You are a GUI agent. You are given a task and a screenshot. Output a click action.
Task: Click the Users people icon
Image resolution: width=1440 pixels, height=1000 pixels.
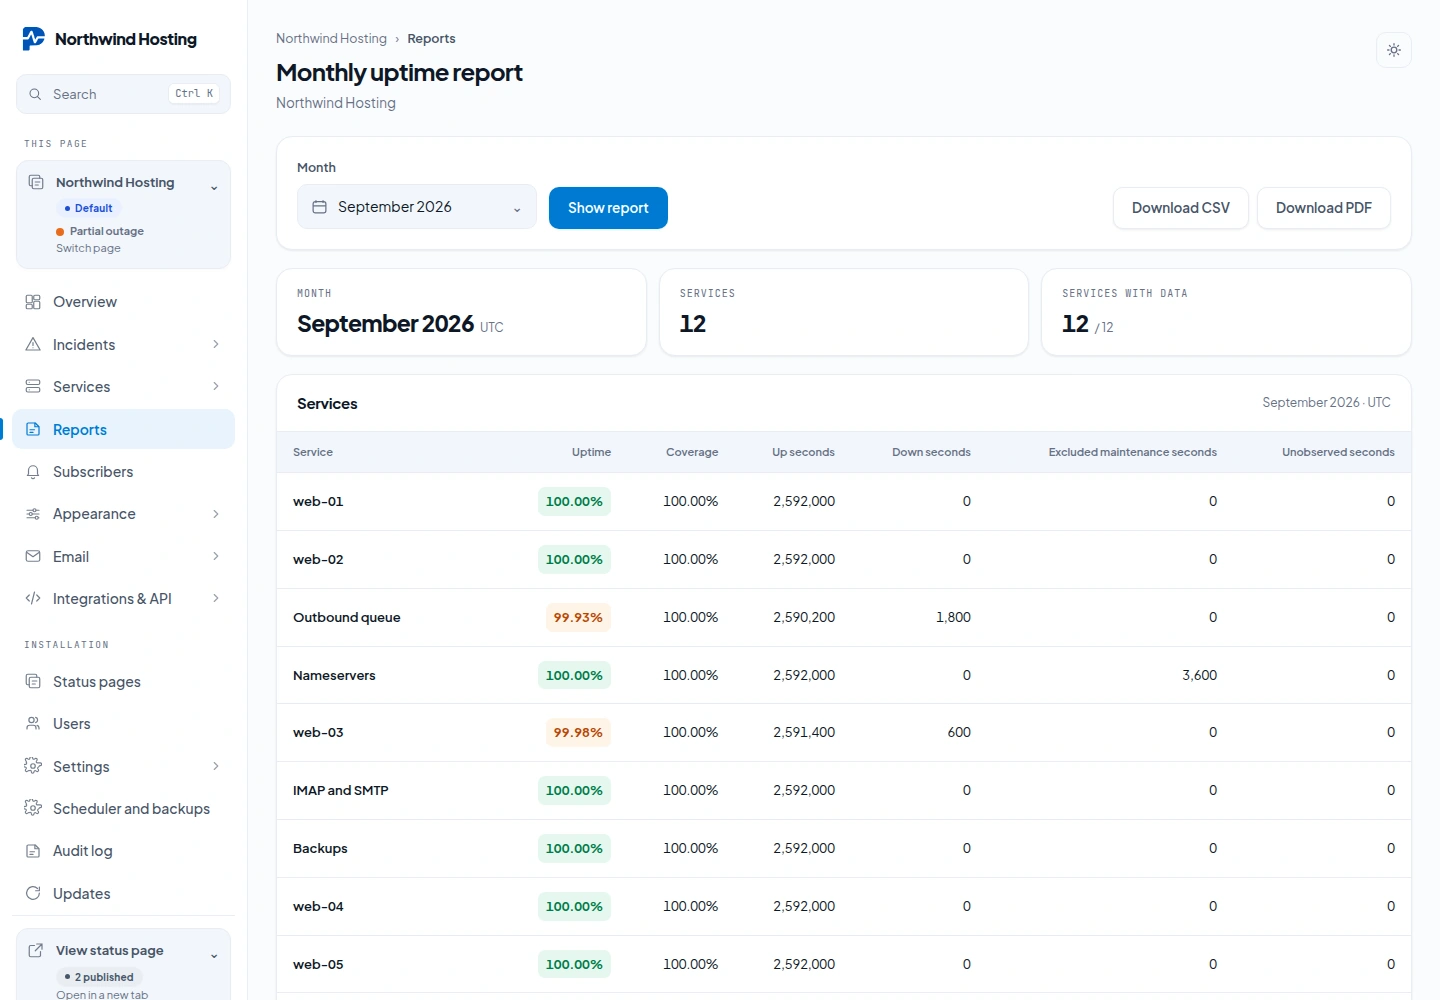coord(33,723)
